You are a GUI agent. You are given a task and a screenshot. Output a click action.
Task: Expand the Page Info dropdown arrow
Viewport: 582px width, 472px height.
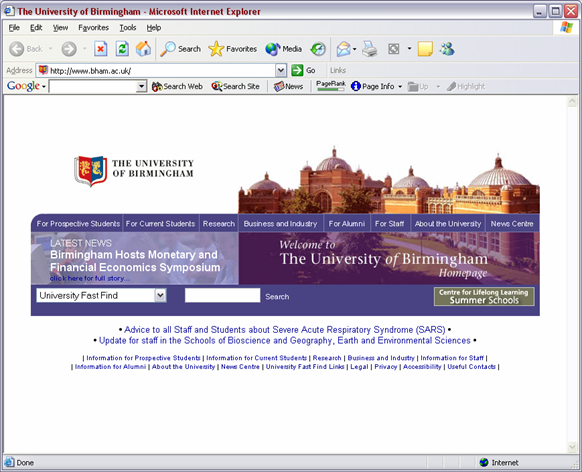pos(400,86)
